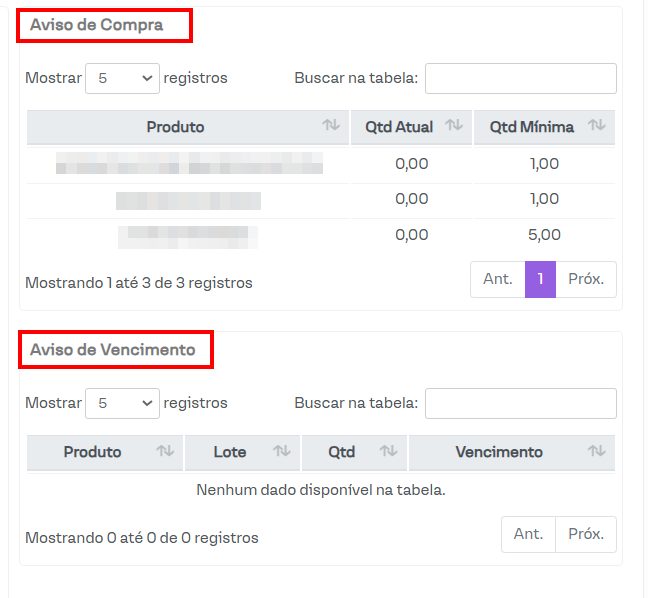Select page 1 in purchase table pagination
This screenshot has height=598, width=648.
540,279
